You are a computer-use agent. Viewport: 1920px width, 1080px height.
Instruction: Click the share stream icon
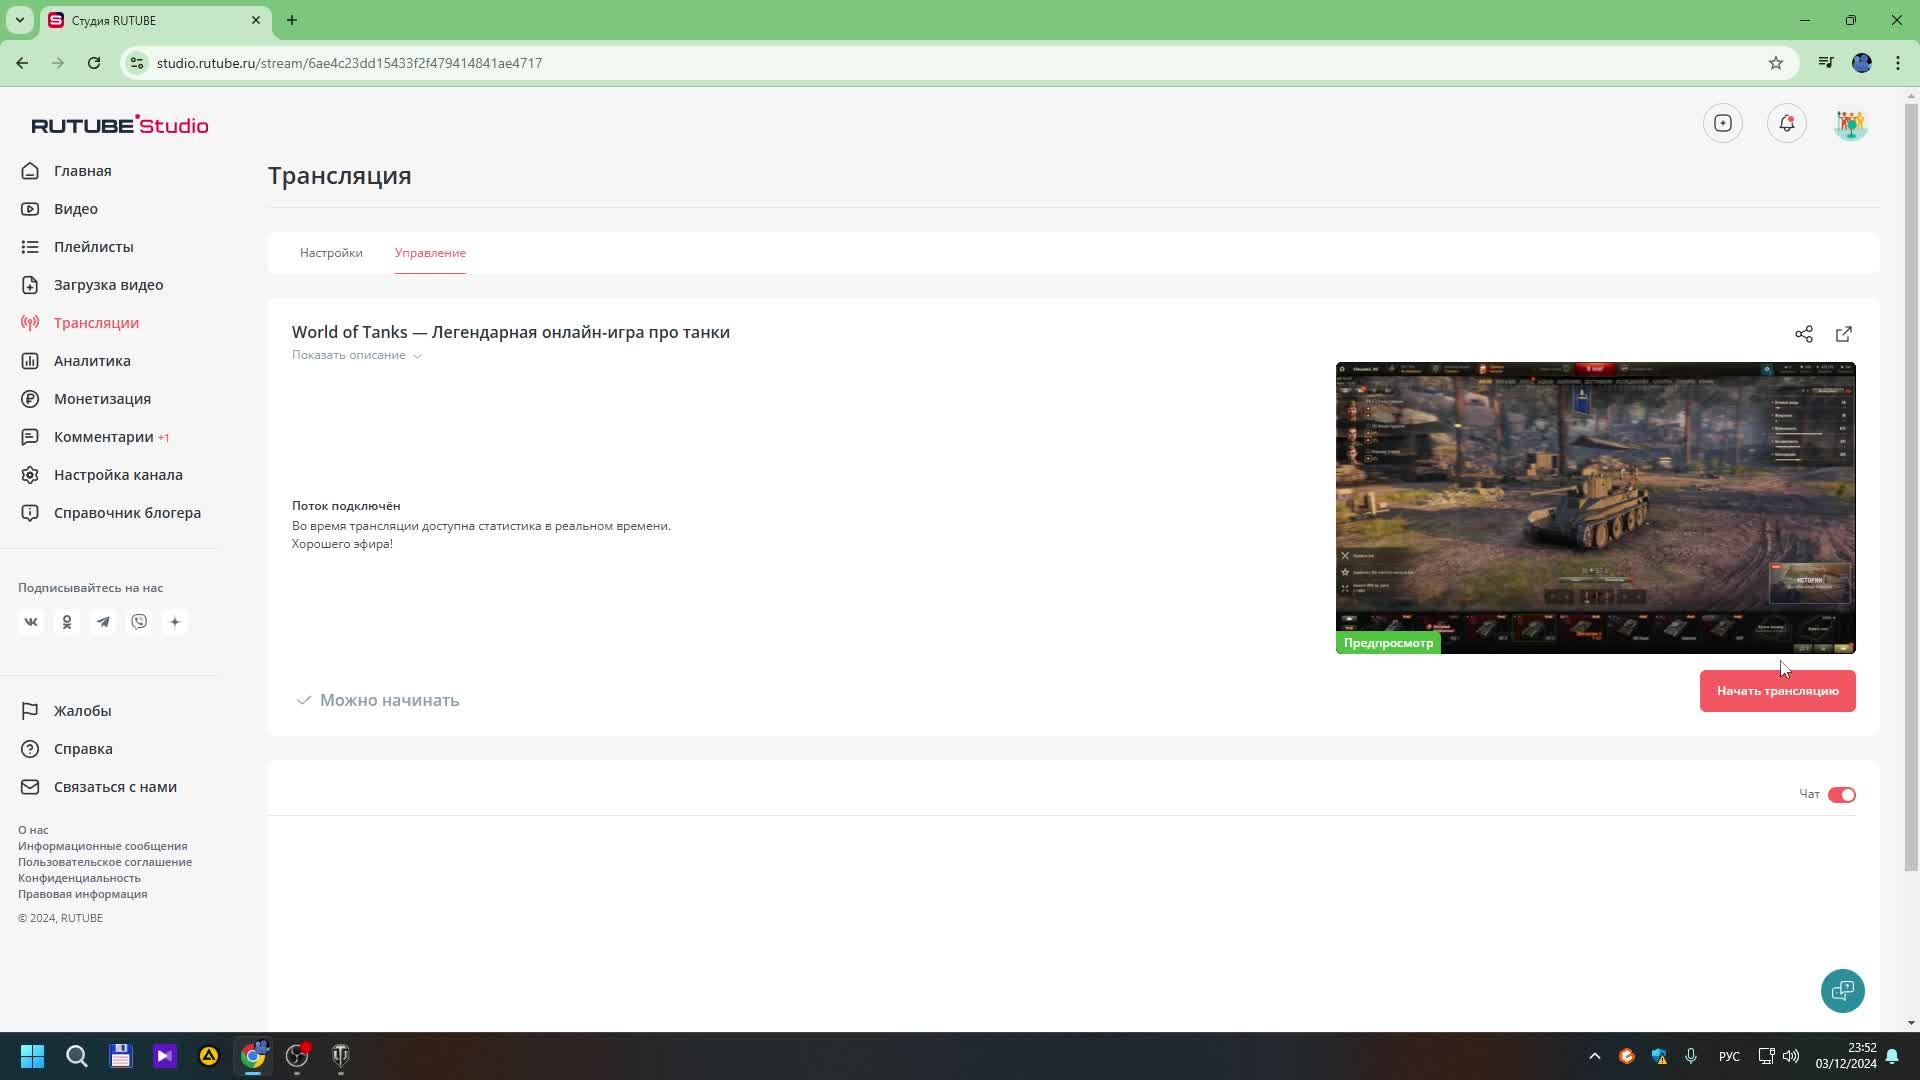(x=1804, y=334)
